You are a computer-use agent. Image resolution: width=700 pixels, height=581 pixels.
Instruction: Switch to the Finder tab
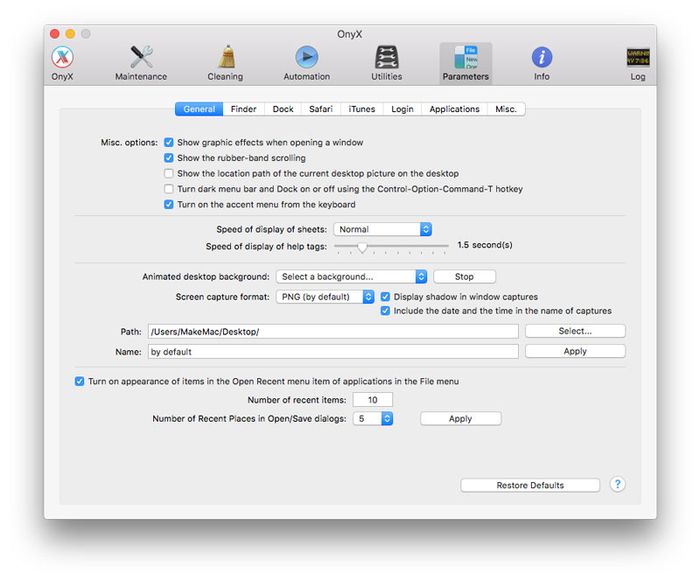244,109
